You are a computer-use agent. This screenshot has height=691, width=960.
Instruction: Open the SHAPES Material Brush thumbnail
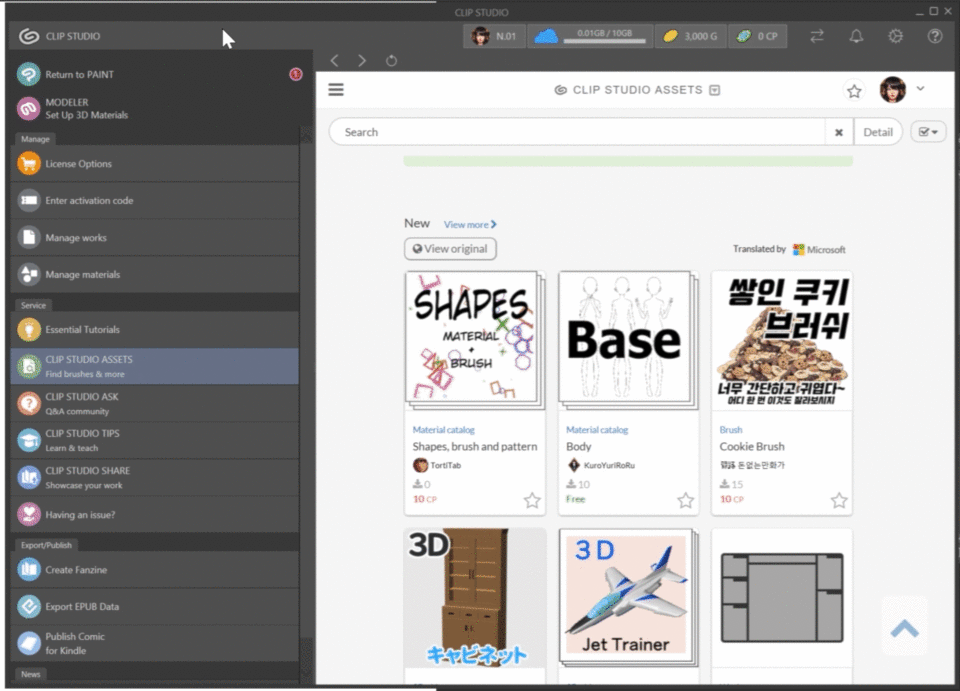click(474, 340)
